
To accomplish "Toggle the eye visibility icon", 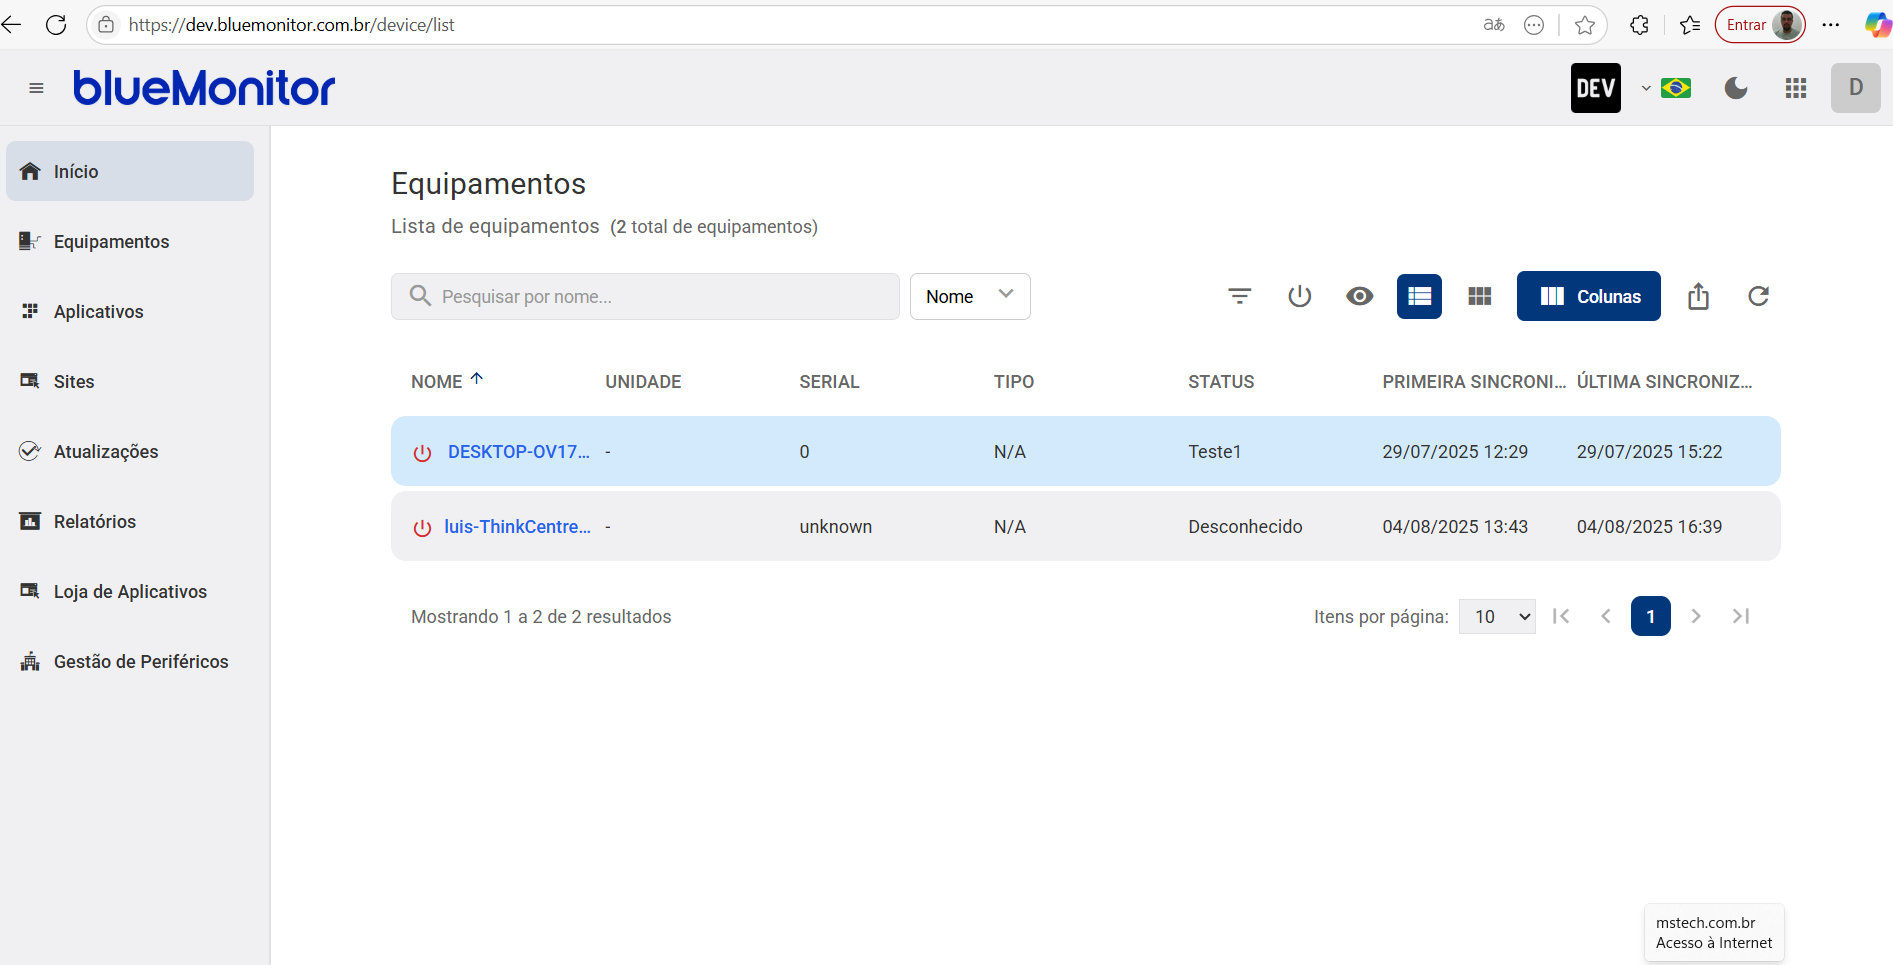I will (1359, 296).
